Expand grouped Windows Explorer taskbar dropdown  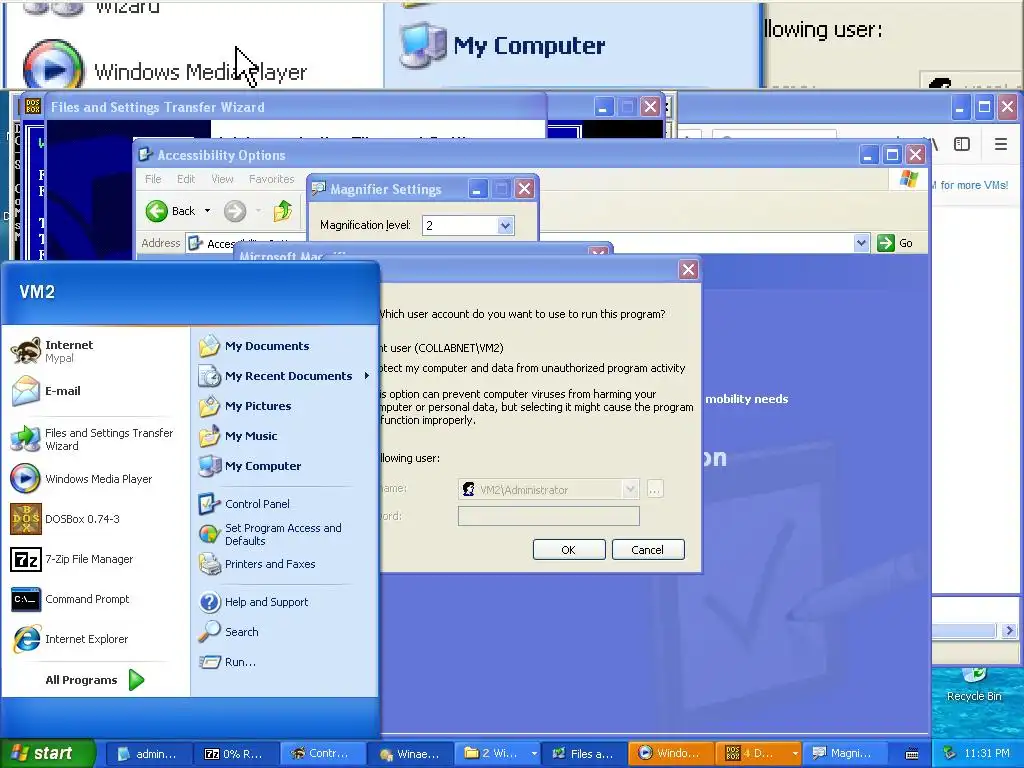tap(534, 754)
